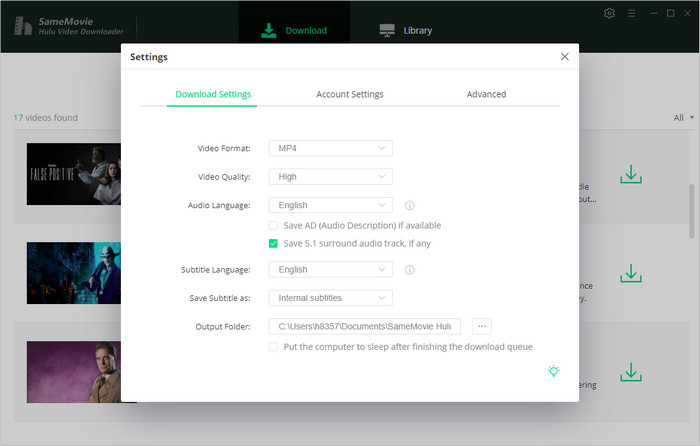Click the download arrow for third video

(x=630, y=372)
